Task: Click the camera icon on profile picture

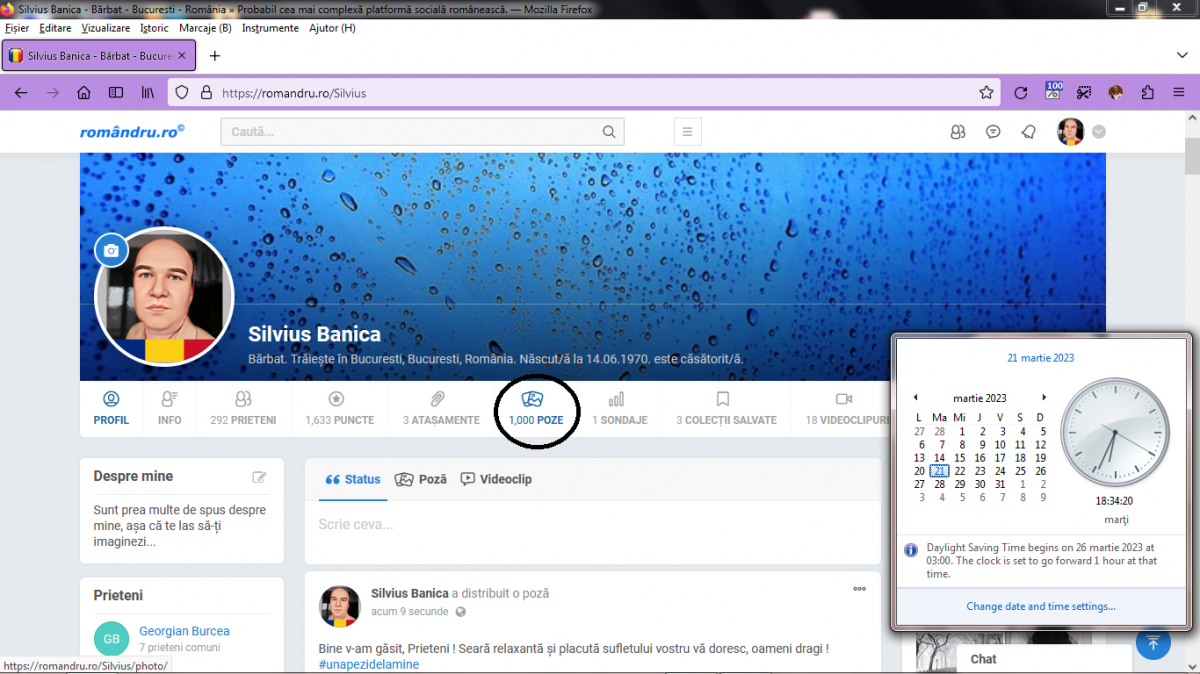Action: tap(111, 250)
